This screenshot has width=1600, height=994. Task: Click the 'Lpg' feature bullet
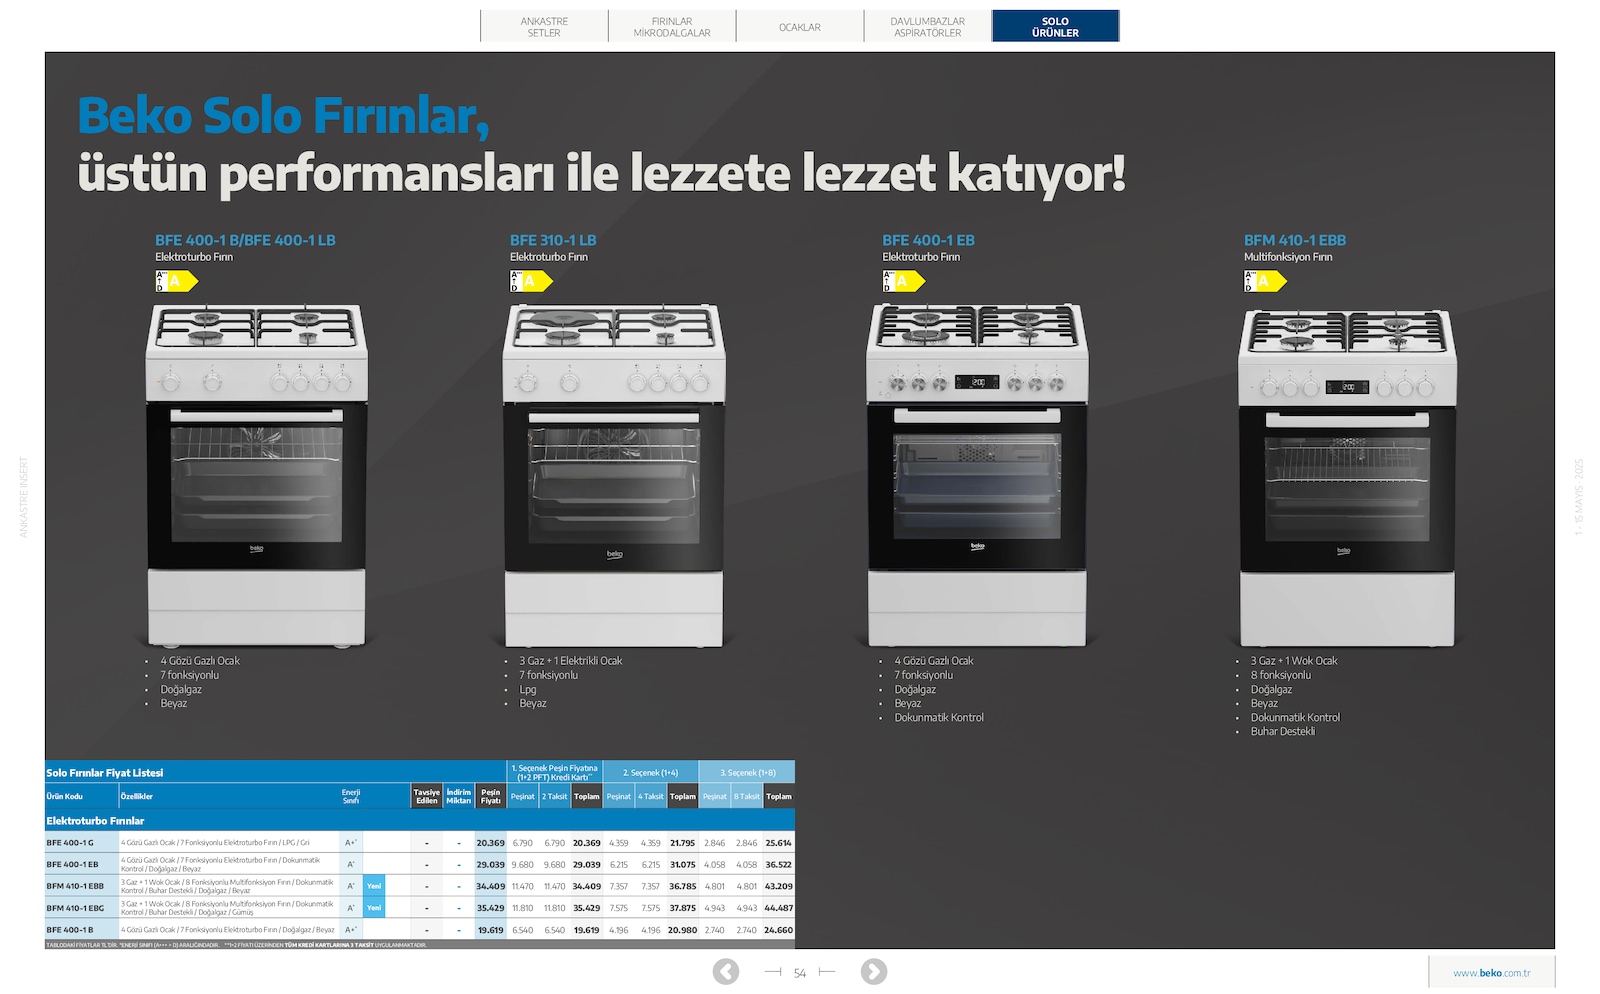click(x=528, y=689)
